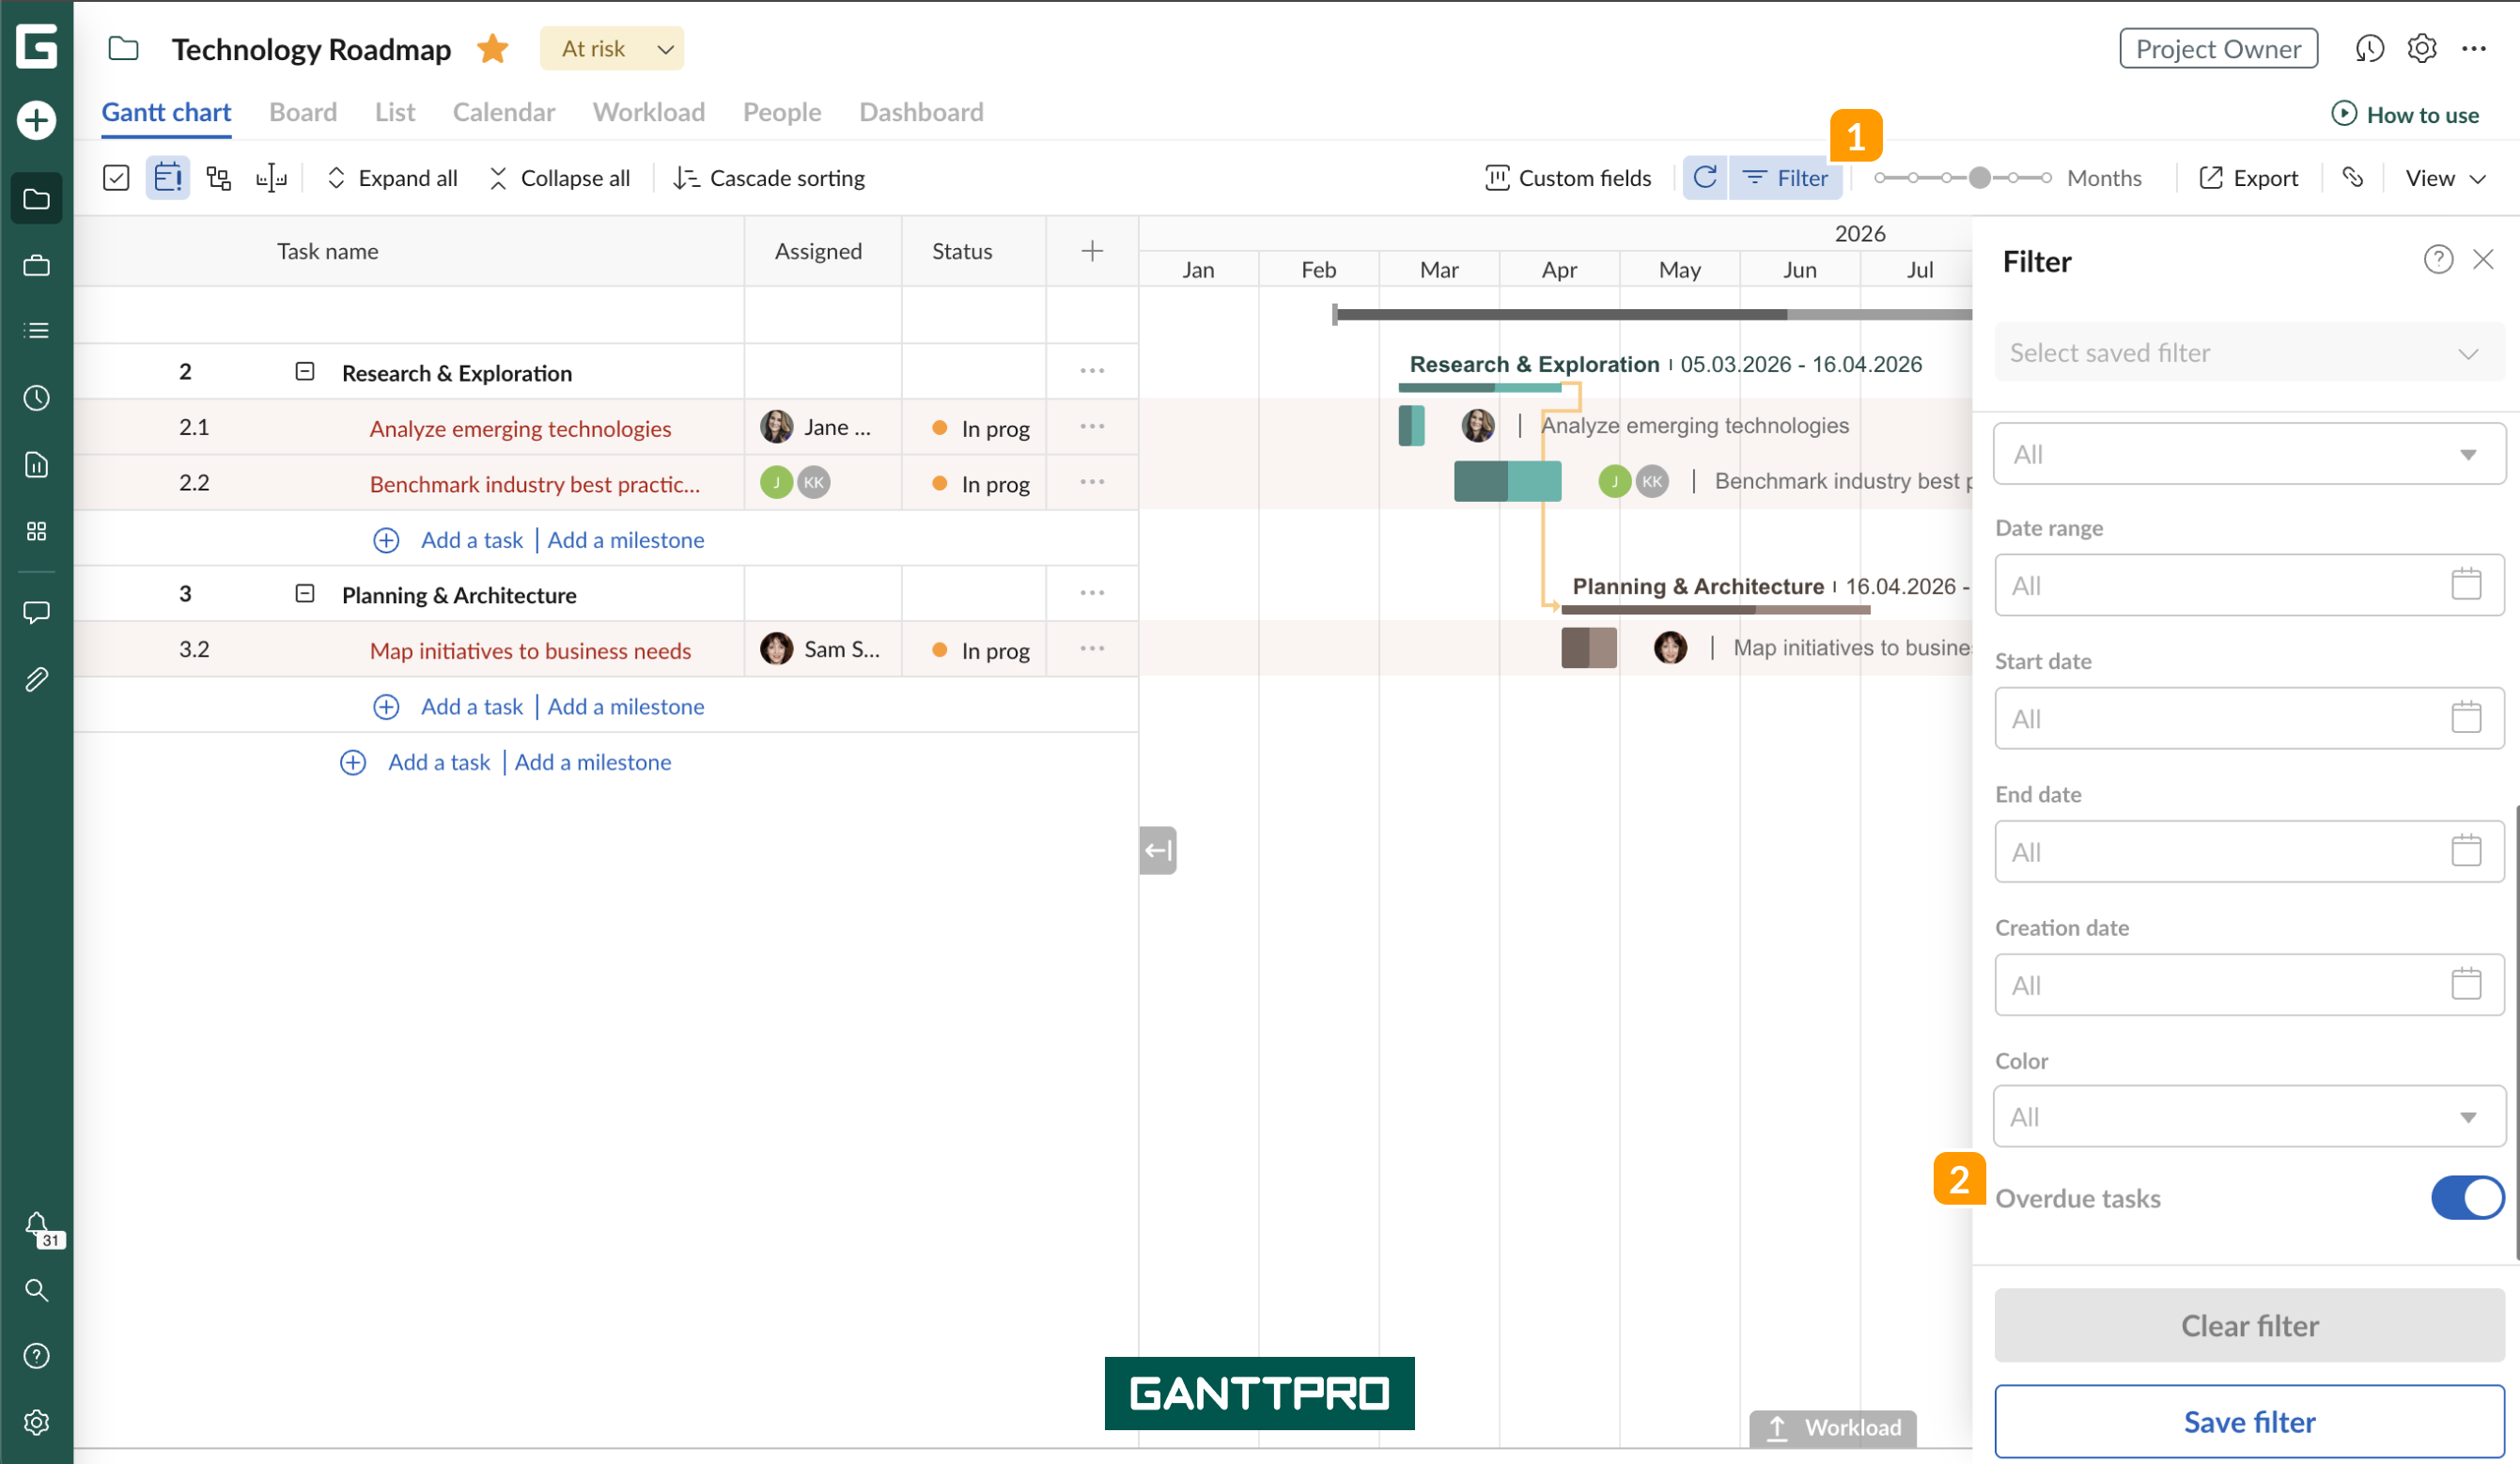The height and width of the screenshot is (1464, 2520).
Task: Toggle the critical path toolbar icon
Action: tap(219, 178)
